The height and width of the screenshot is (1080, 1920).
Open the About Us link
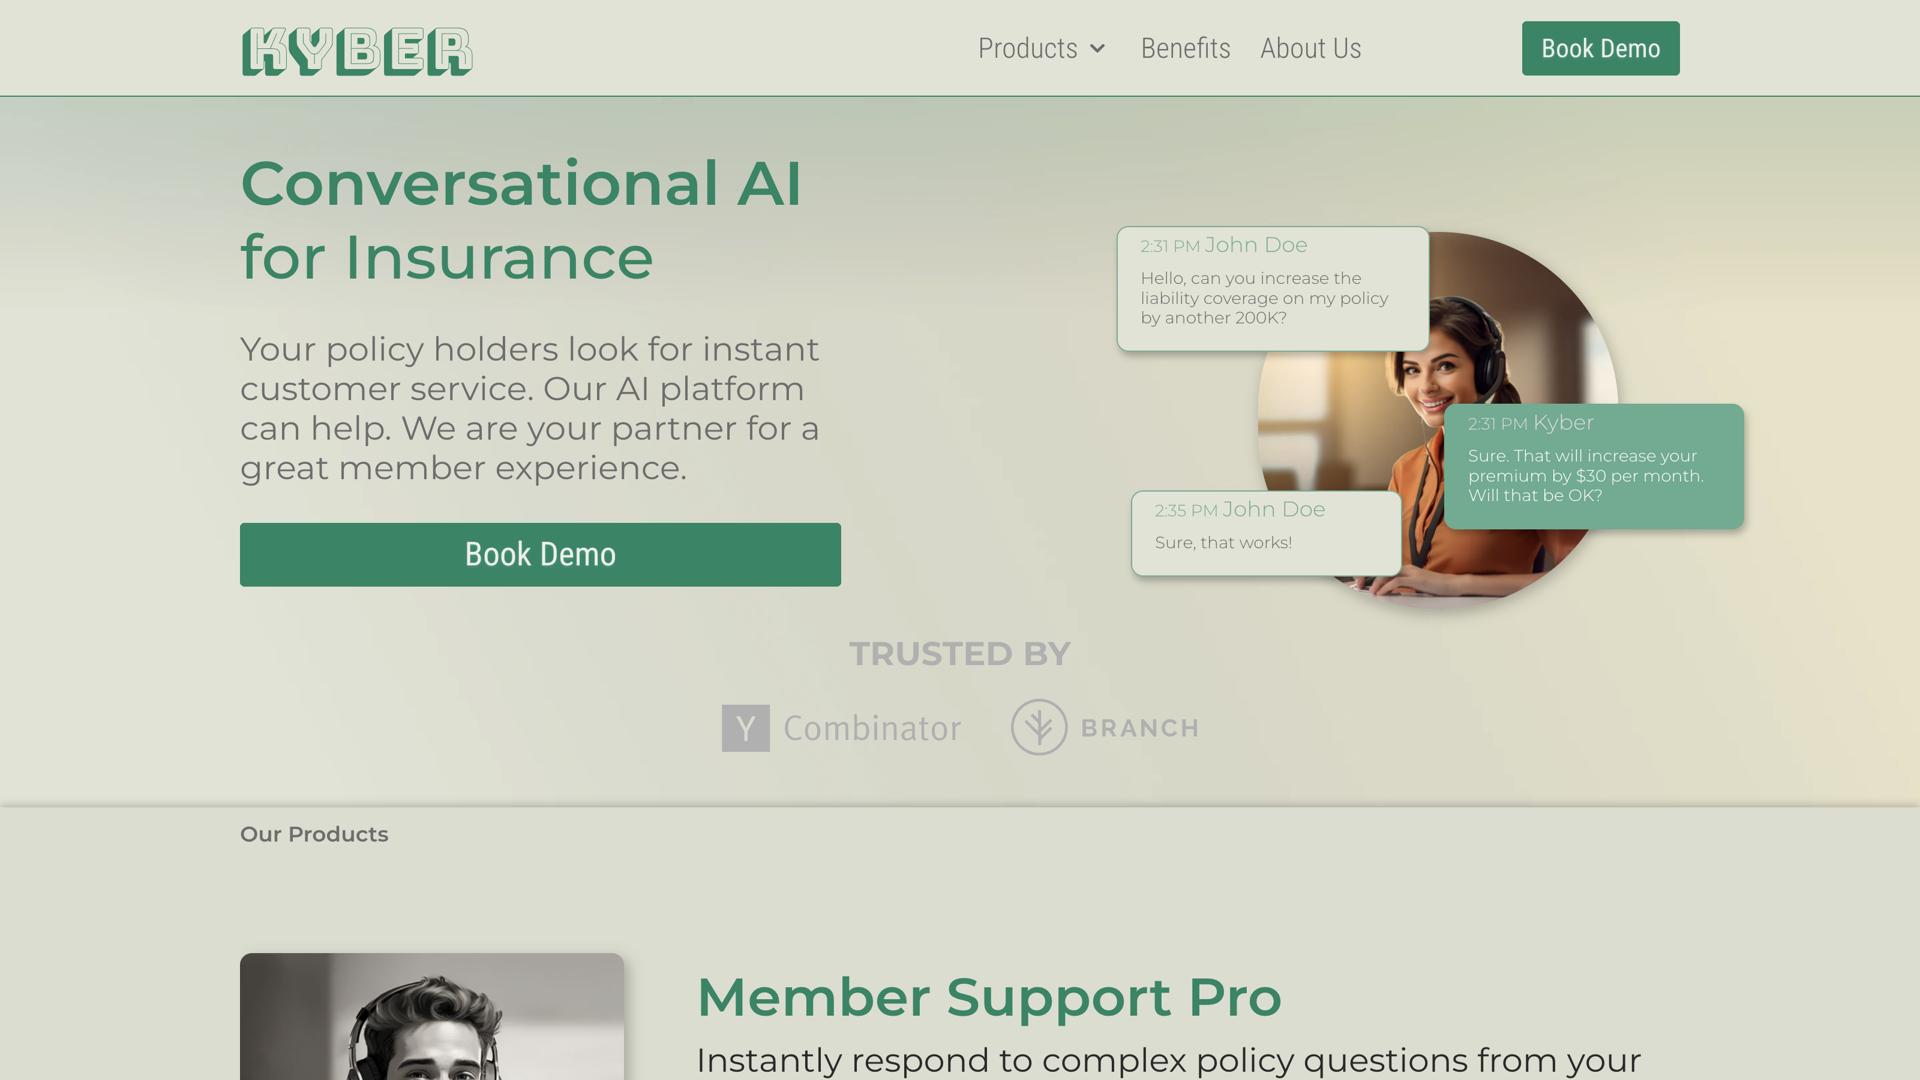tap(1310, 49)
